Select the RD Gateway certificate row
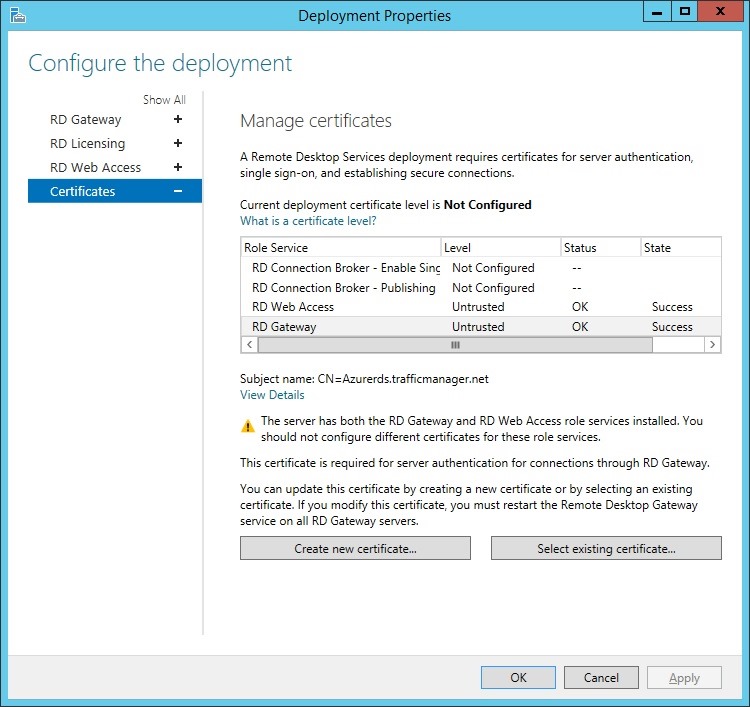 pyautogui.click(x=481, y=326)
